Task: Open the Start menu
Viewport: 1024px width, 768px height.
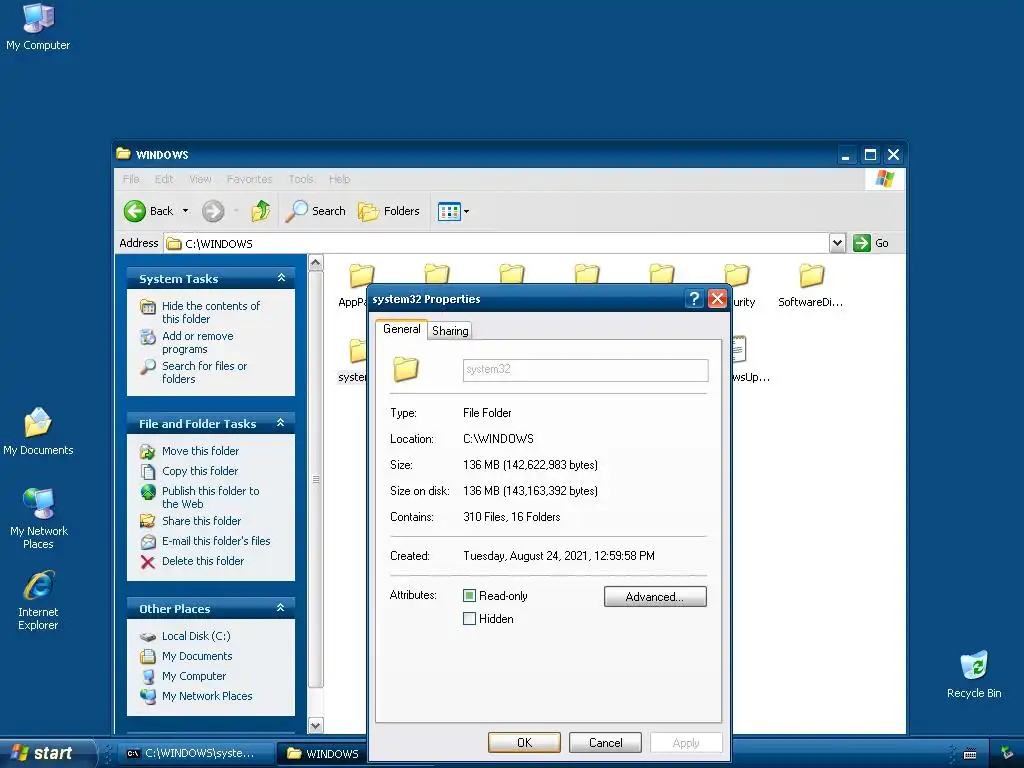Action: click(x=46, y=753)
